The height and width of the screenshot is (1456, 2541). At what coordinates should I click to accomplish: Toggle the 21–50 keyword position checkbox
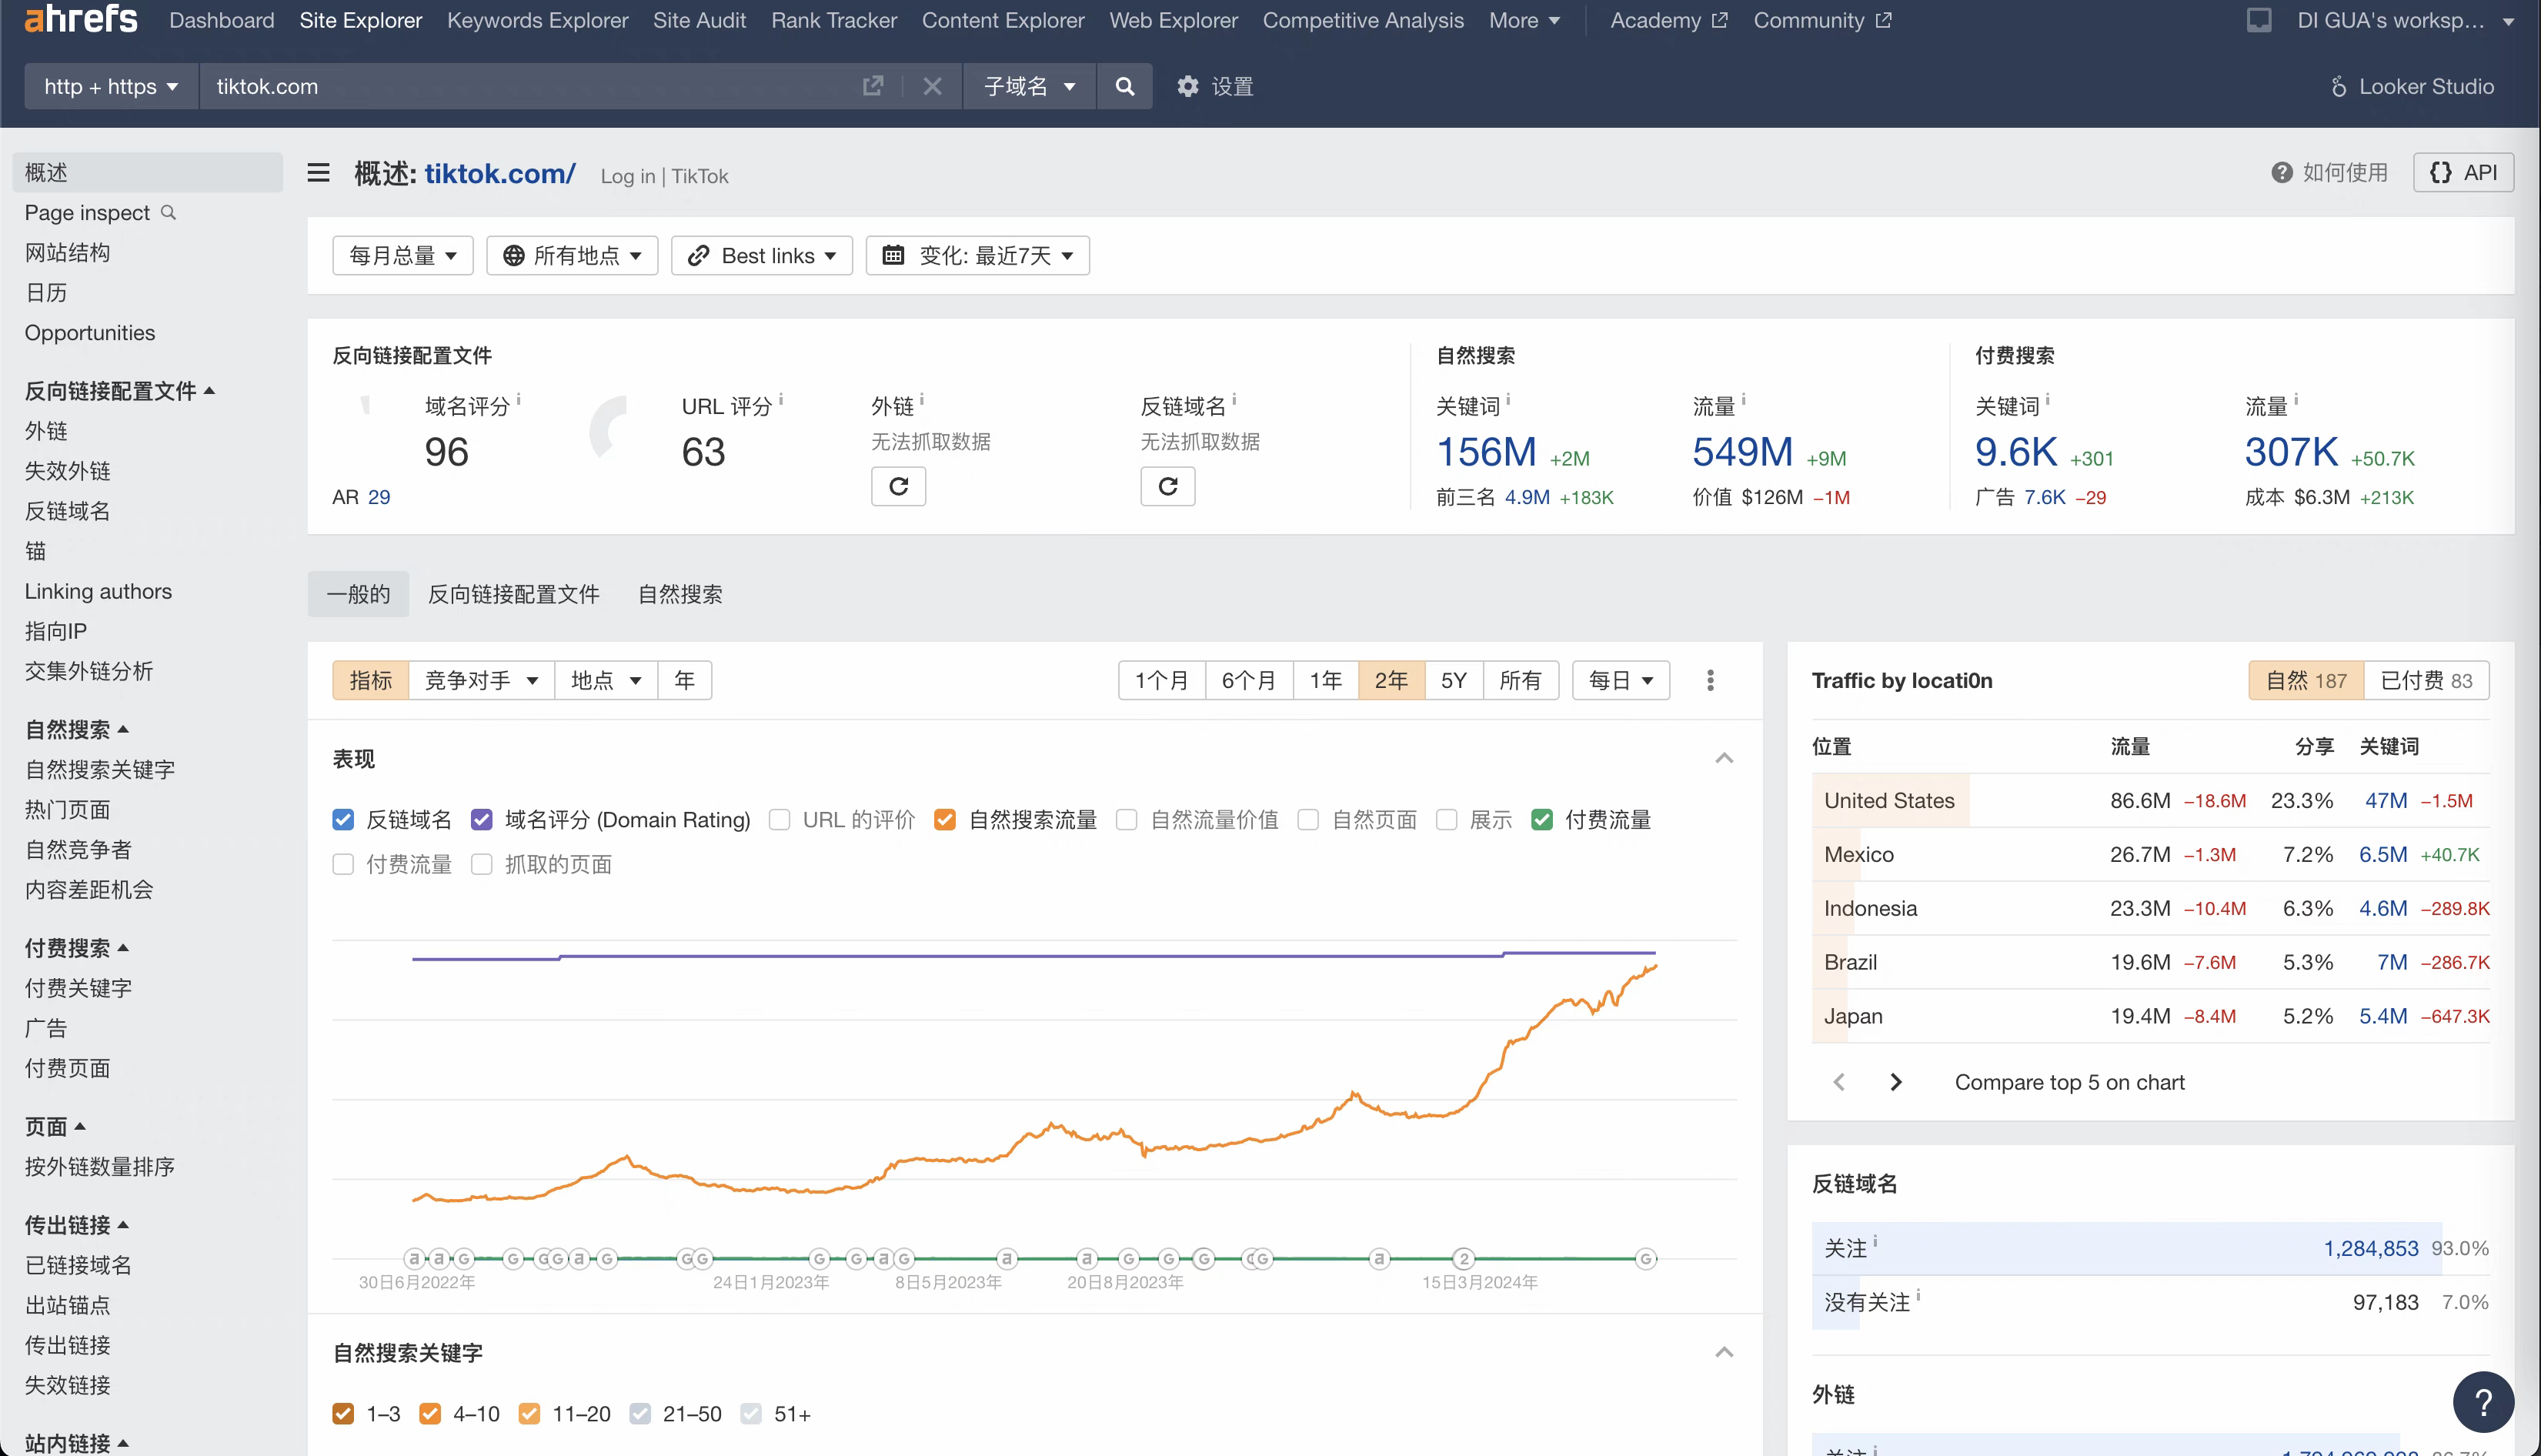tap(640, 1413)
